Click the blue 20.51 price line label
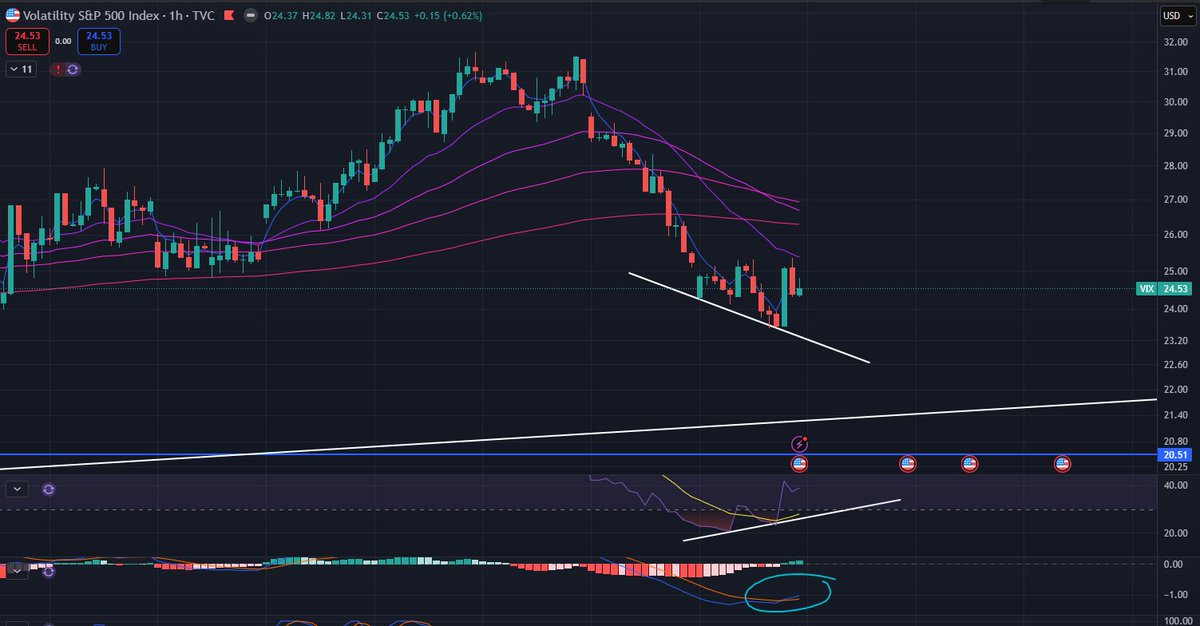1200x626 pixels. (x=1173, y=455)
